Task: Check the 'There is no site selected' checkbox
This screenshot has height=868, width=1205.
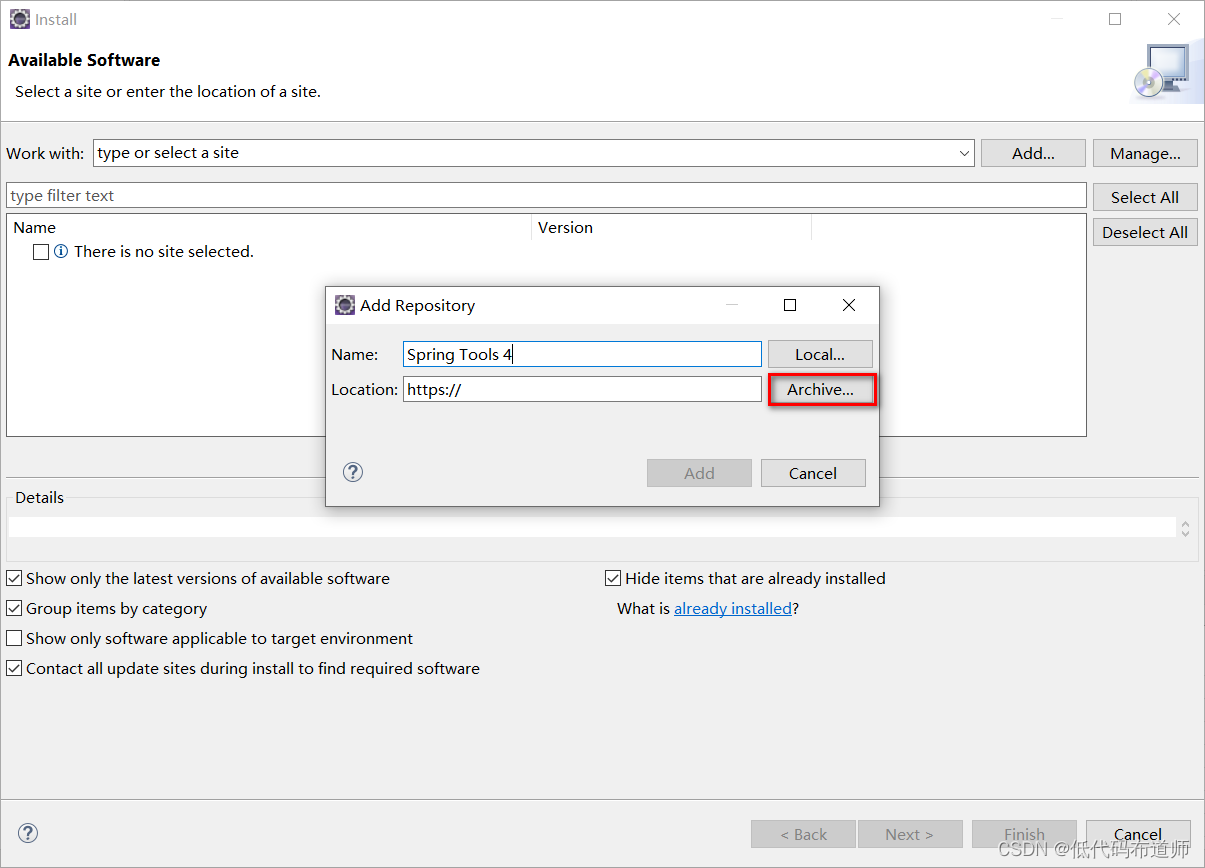Action: [41, 252]
